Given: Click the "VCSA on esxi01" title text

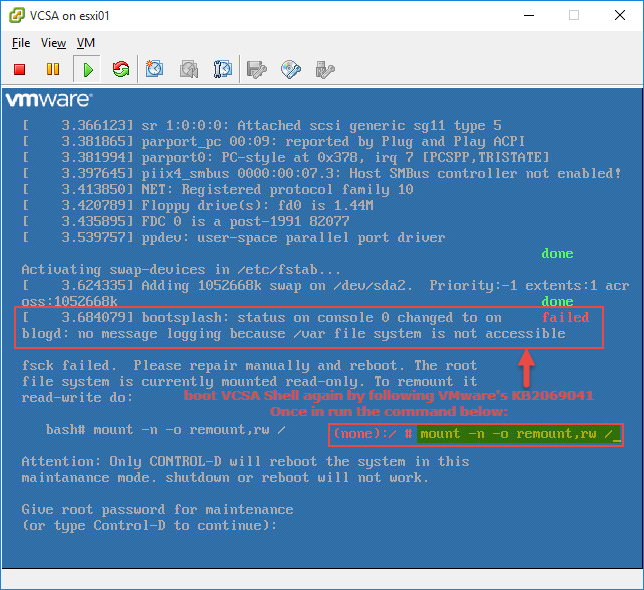Looking at the screenshot, I should pos(70,16).
